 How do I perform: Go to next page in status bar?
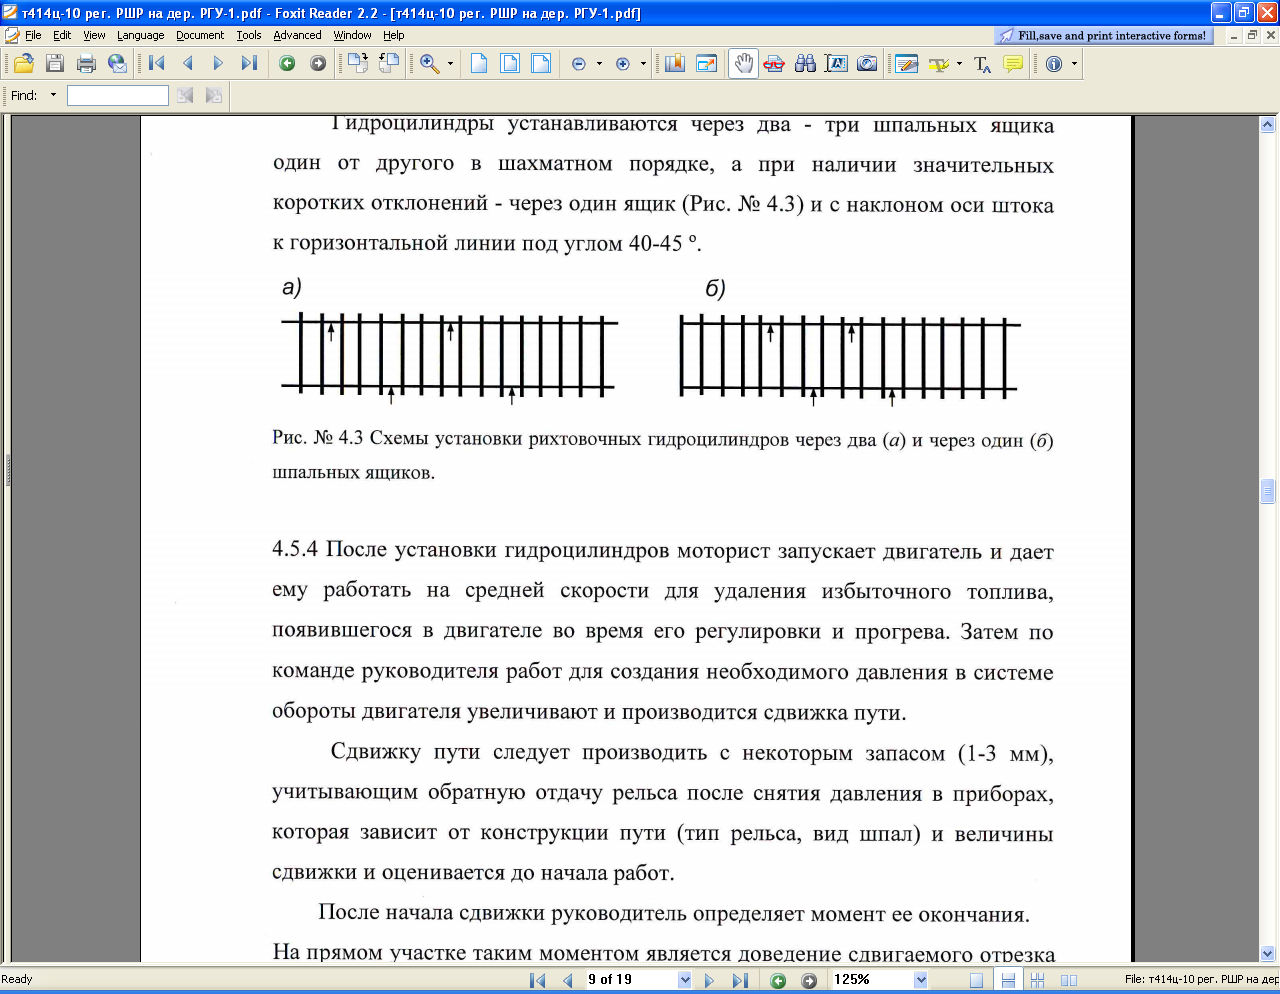710,980
